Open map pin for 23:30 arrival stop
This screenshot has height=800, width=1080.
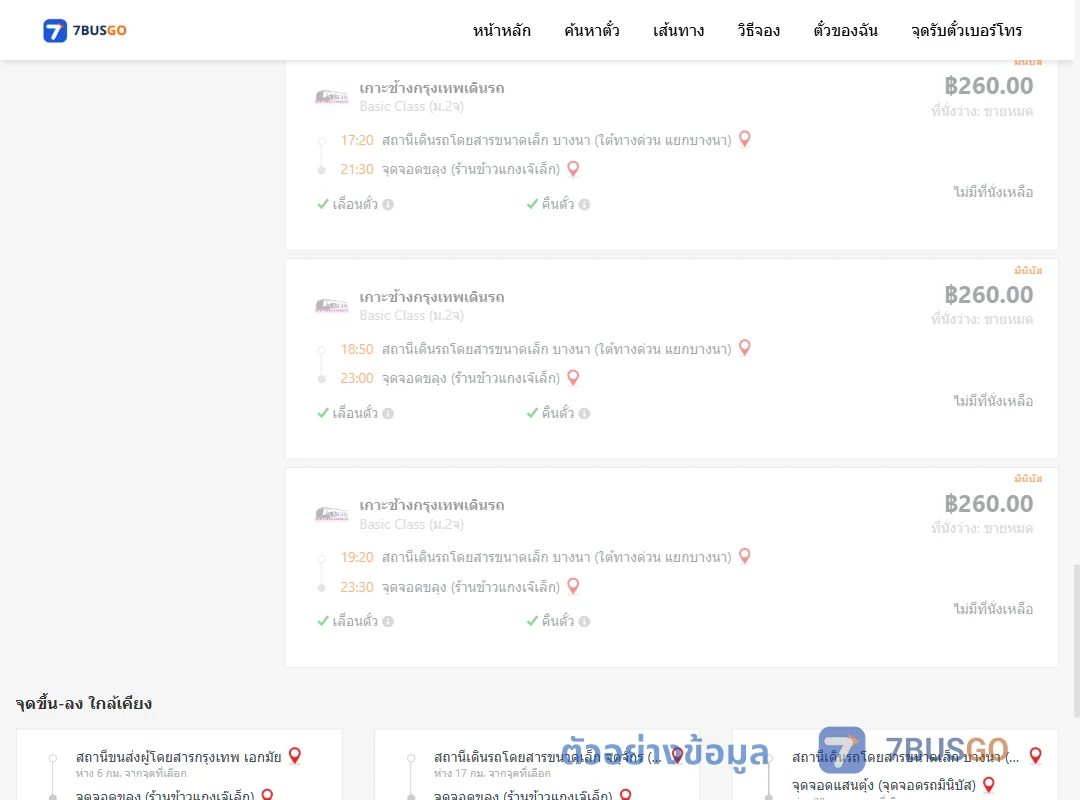click(x=573, y=586)
